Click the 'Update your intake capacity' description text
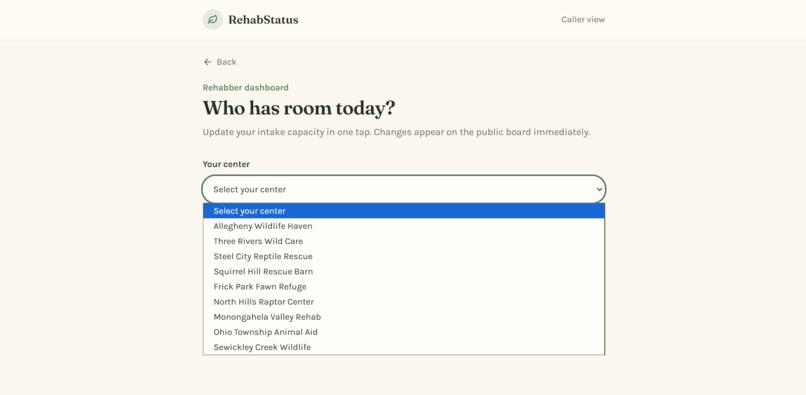 (396, 132)
